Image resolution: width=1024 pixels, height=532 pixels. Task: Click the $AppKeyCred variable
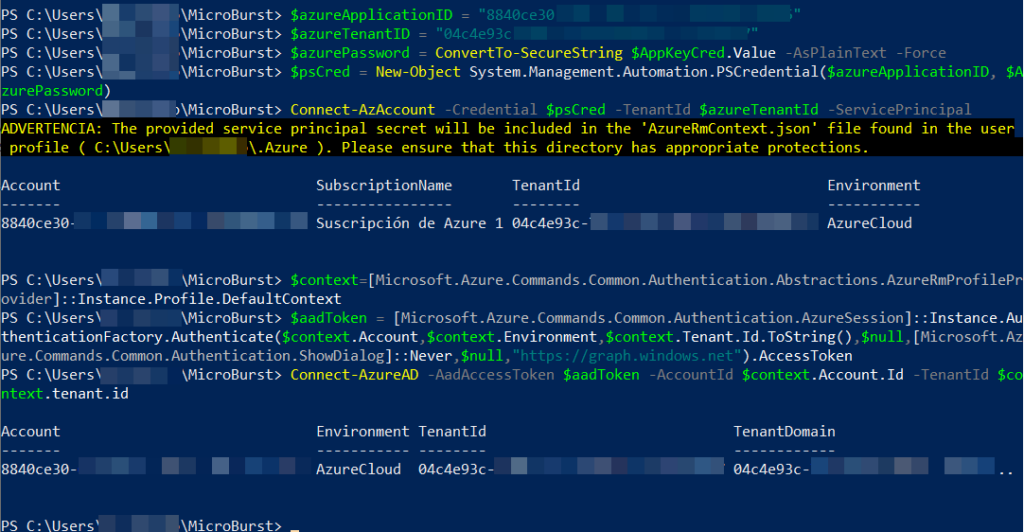tap(678, 52)
